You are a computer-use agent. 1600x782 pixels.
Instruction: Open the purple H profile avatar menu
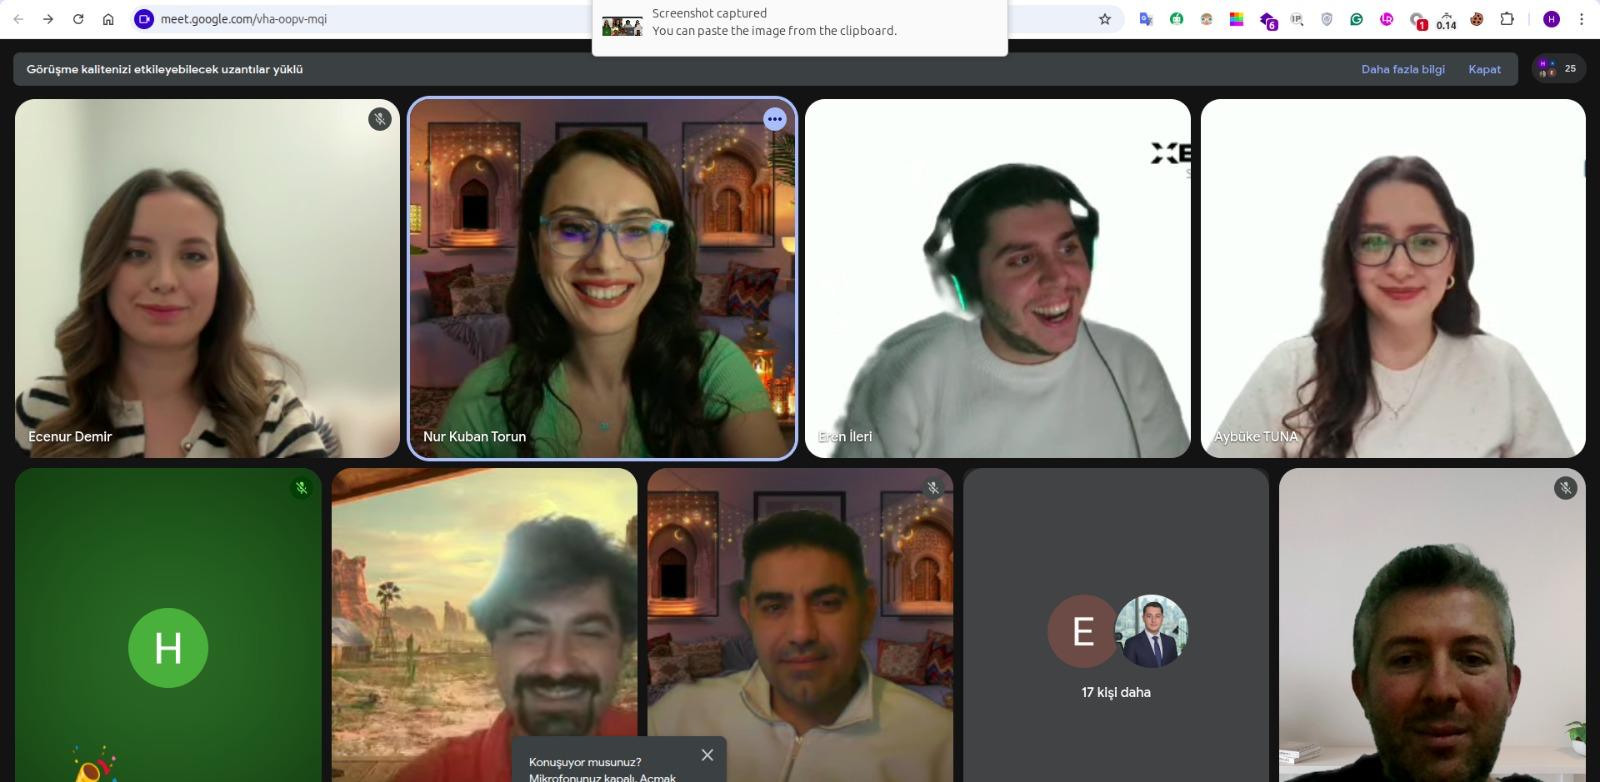(1551, 19)
